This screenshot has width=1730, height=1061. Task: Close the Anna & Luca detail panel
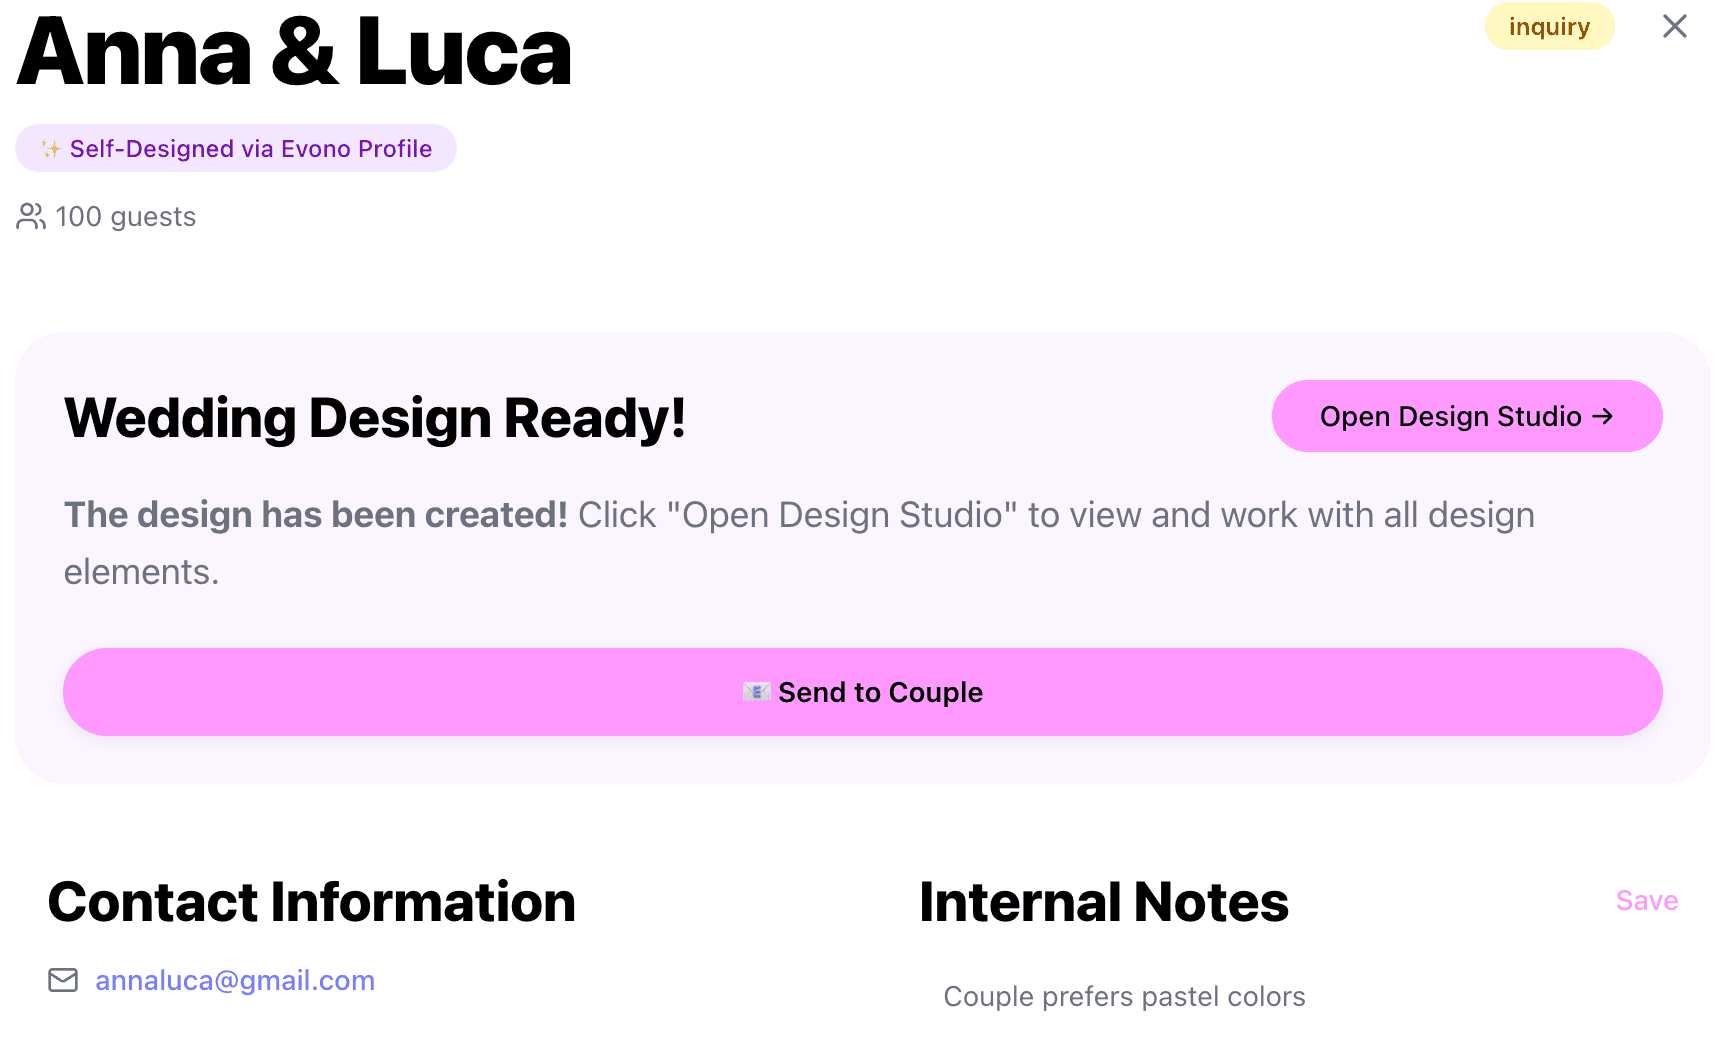[x=1674, y=26]
